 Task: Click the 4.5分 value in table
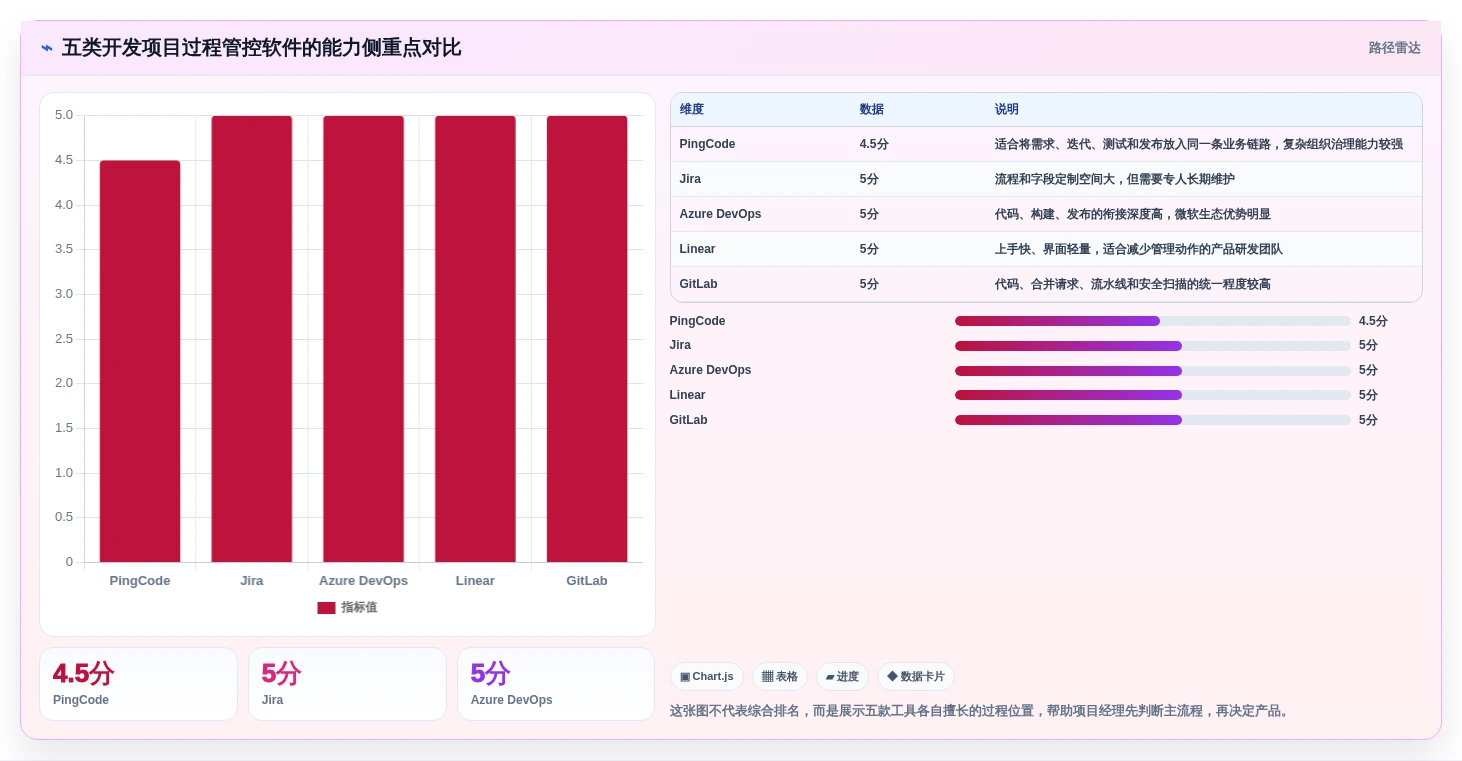874,144
